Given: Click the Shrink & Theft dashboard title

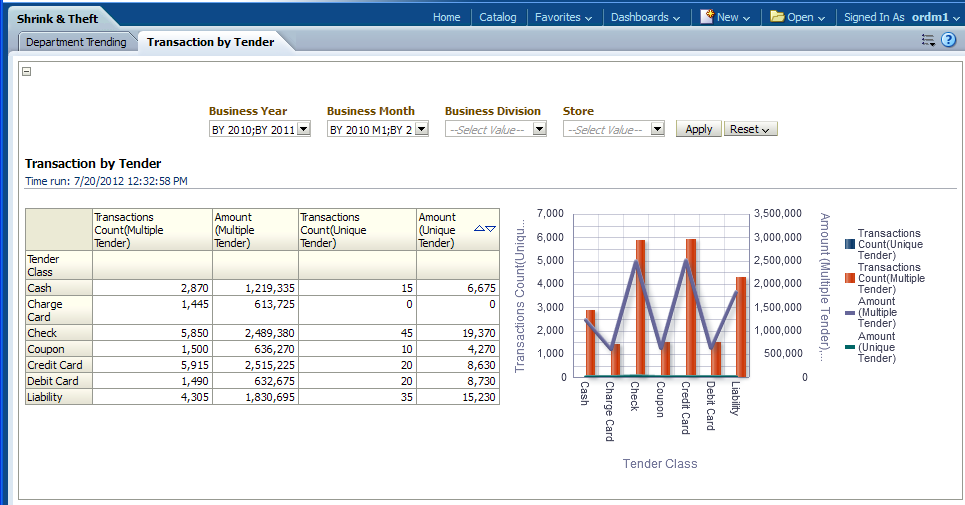Looking at the screenshot, I should pyautogui.click(x=57, y=18).
